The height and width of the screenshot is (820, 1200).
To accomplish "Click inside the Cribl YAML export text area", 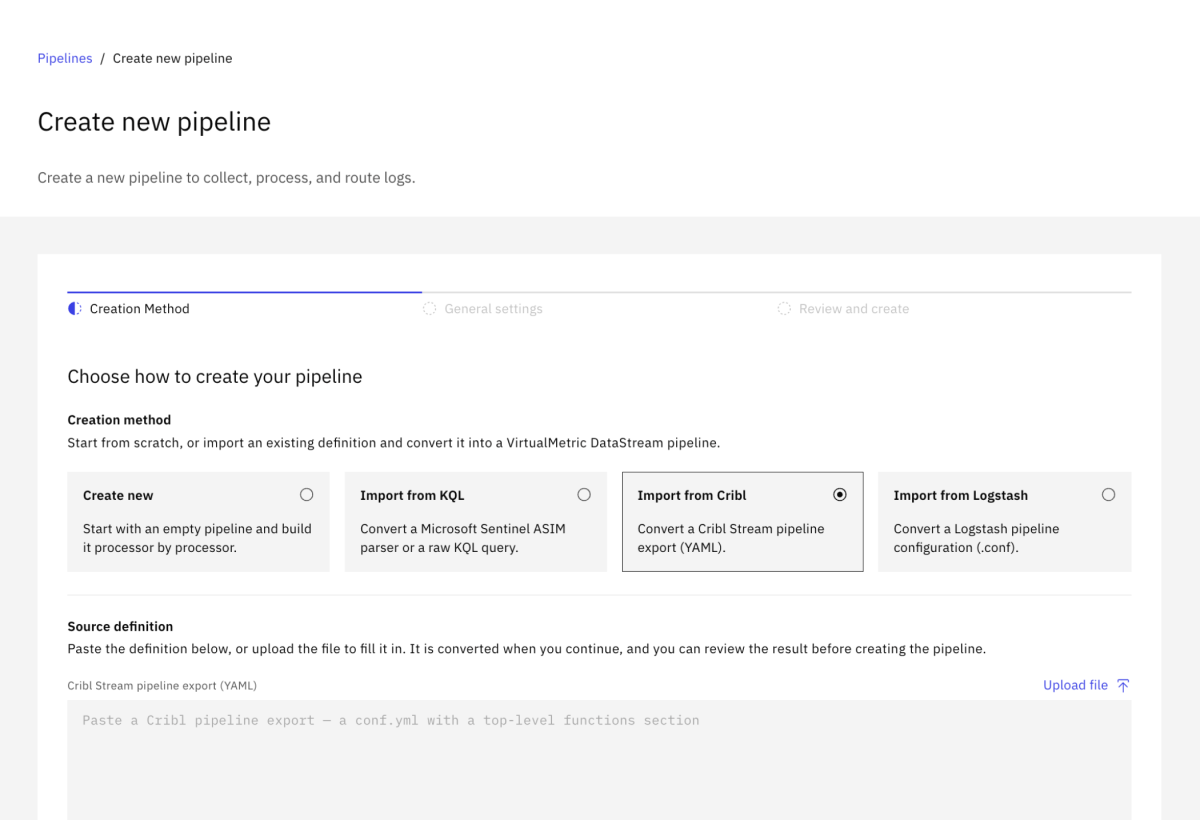I will point(600,760).
